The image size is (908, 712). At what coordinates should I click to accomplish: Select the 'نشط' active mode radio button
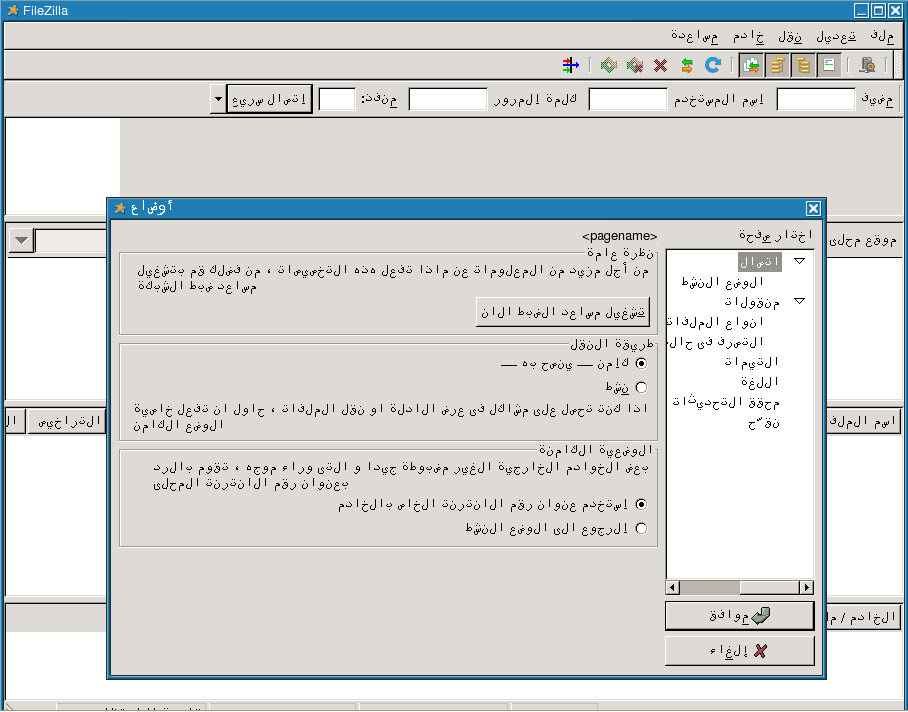click(x=641, y=387)
